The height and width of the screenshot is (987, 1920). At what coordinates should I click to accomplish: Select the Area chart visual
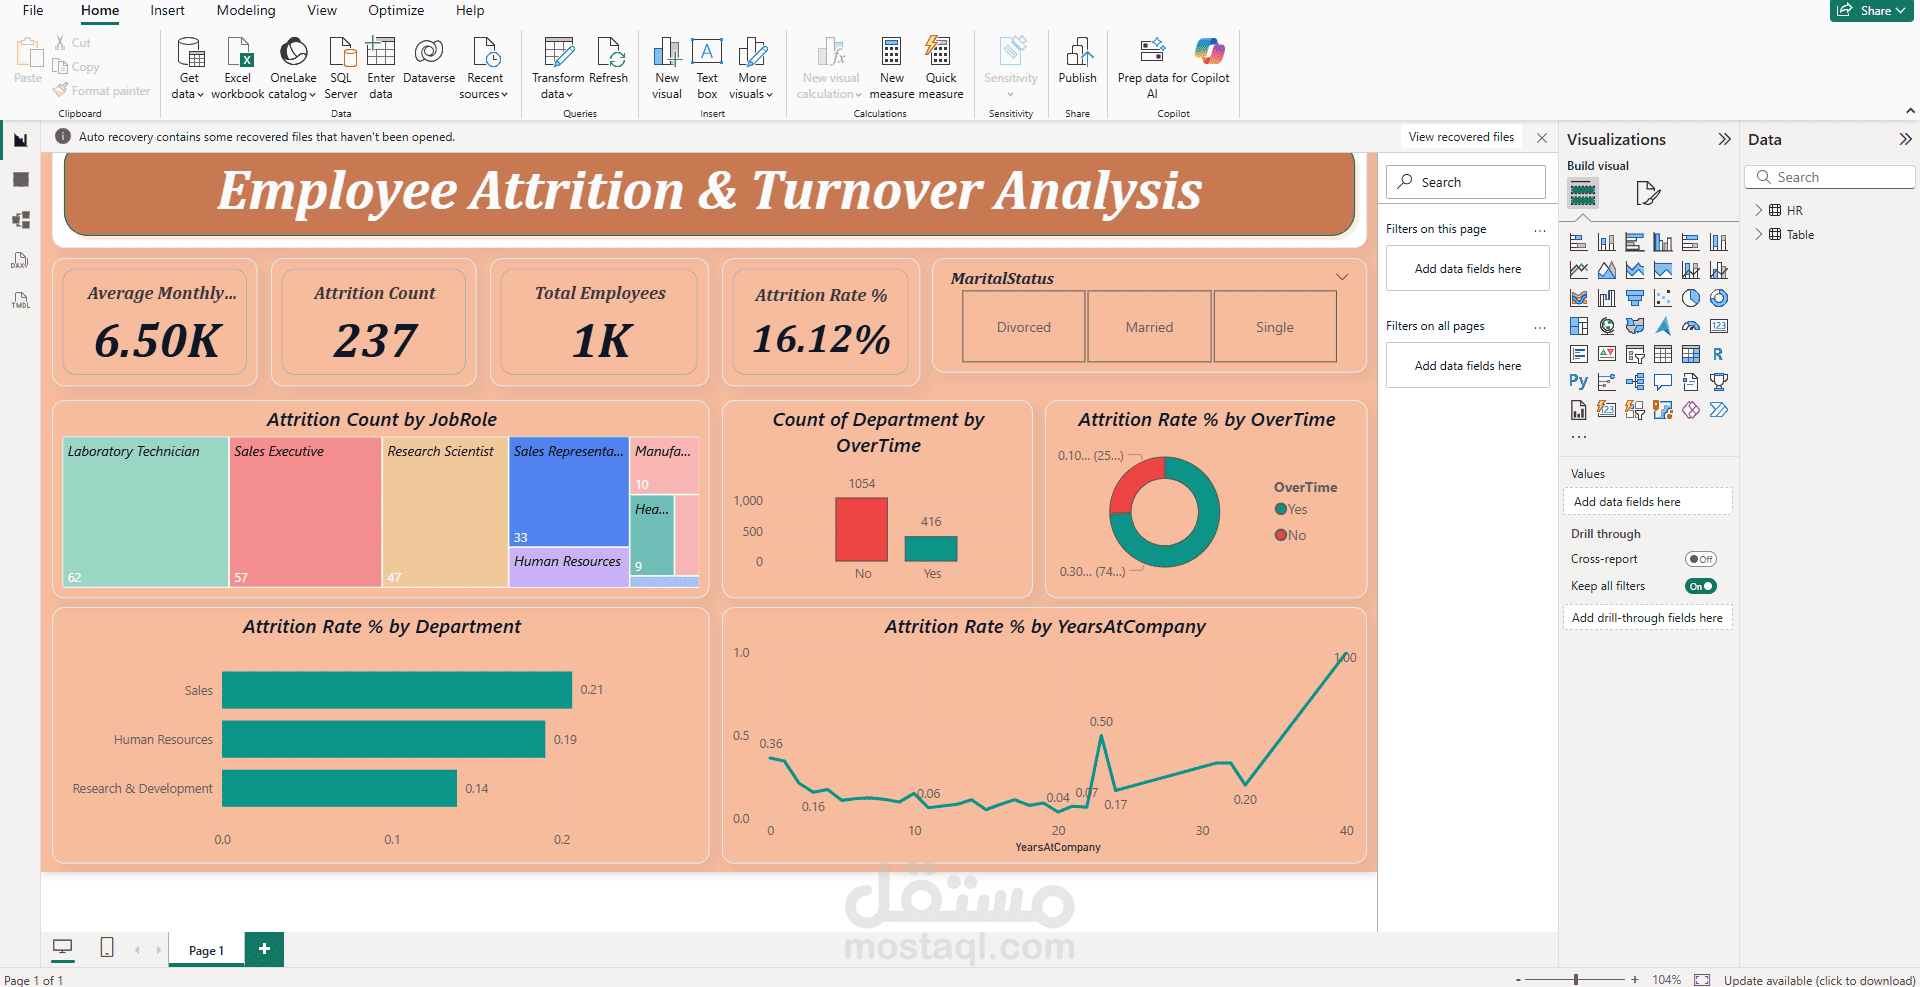[1607, 270]
